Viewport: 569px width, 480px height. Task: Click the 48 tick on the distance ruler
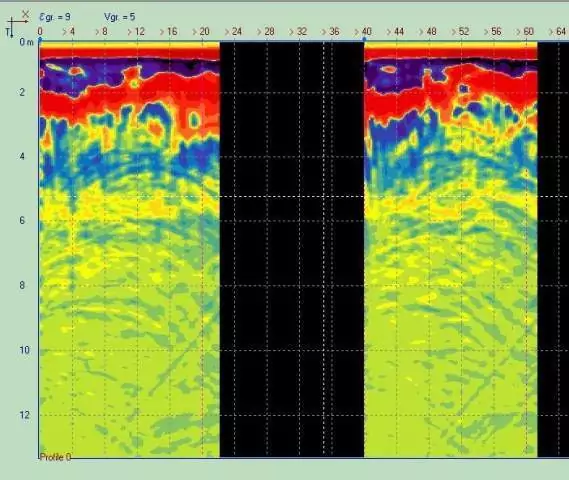pyautogui.click(x=428, y=32)
